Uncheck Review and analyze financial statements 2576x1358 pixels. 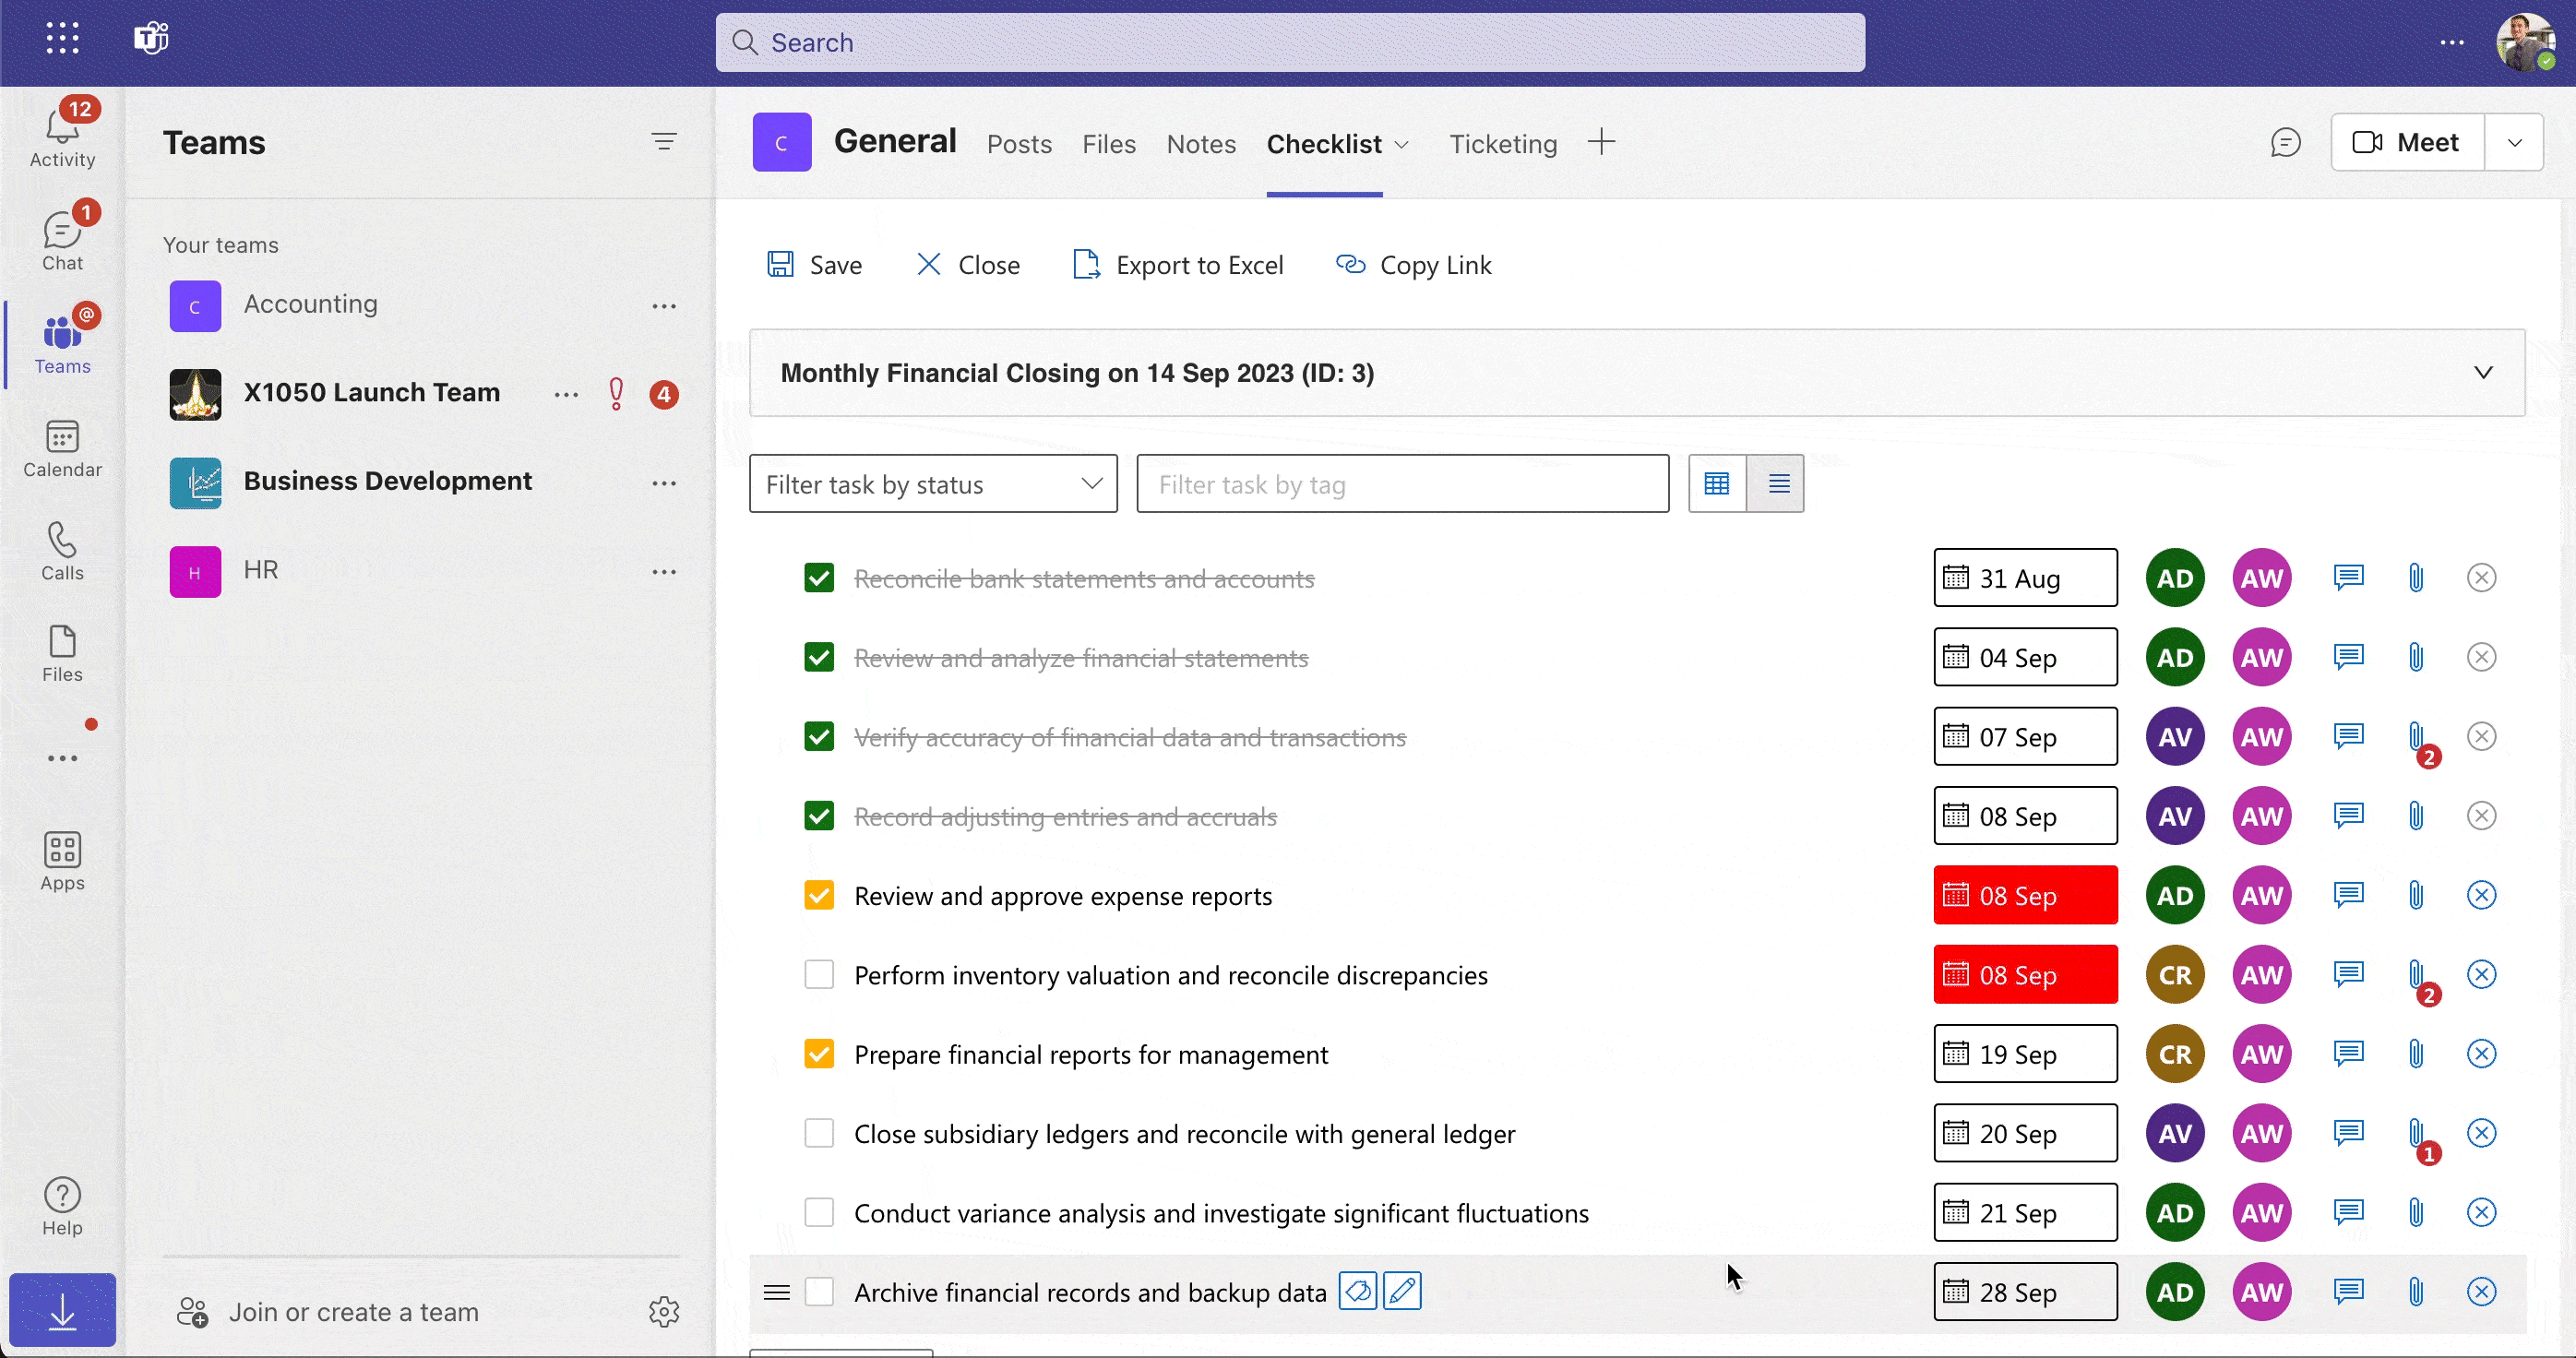[819, 657]
